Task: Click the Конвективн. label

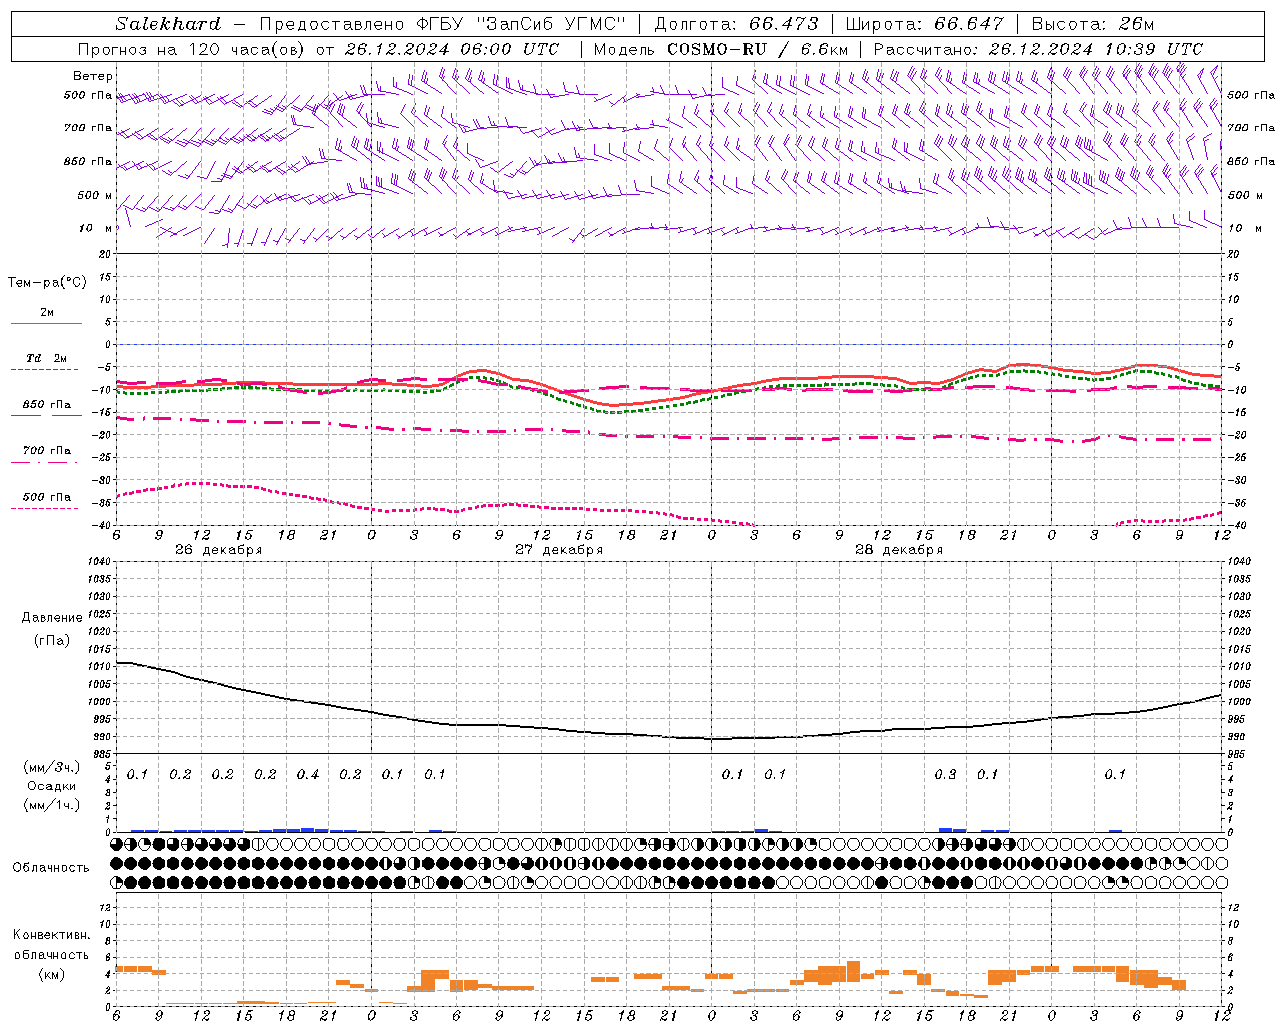Action: [51, 935]
